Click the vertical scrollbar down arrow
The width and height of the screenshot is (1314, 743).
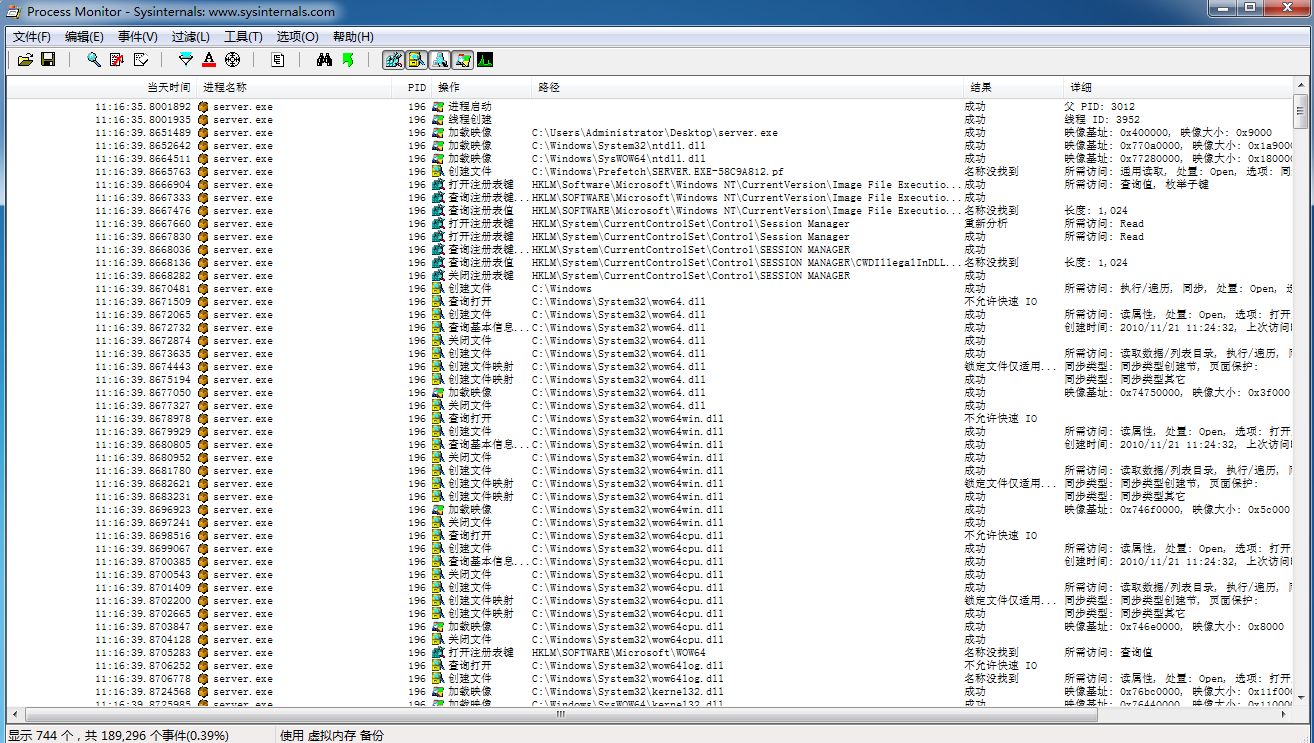[x=1301, y=701]
